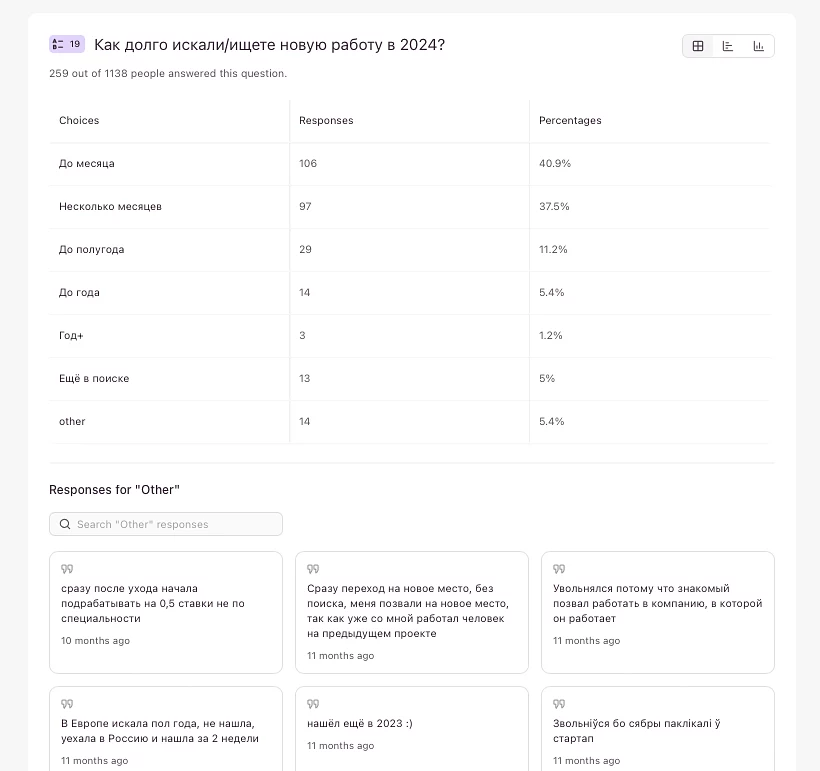Open the 'нашёл ещё в 2023 :)' response card

pos(411,730)
